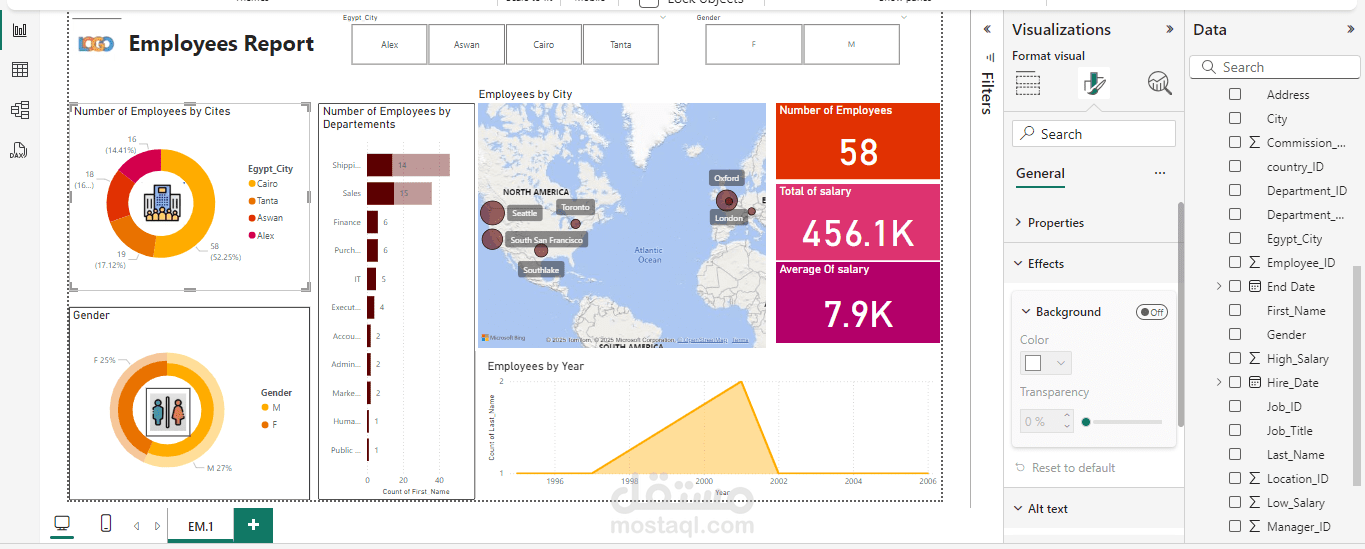
Task: Check the City field checkbox
Action: coord(1235,118)
